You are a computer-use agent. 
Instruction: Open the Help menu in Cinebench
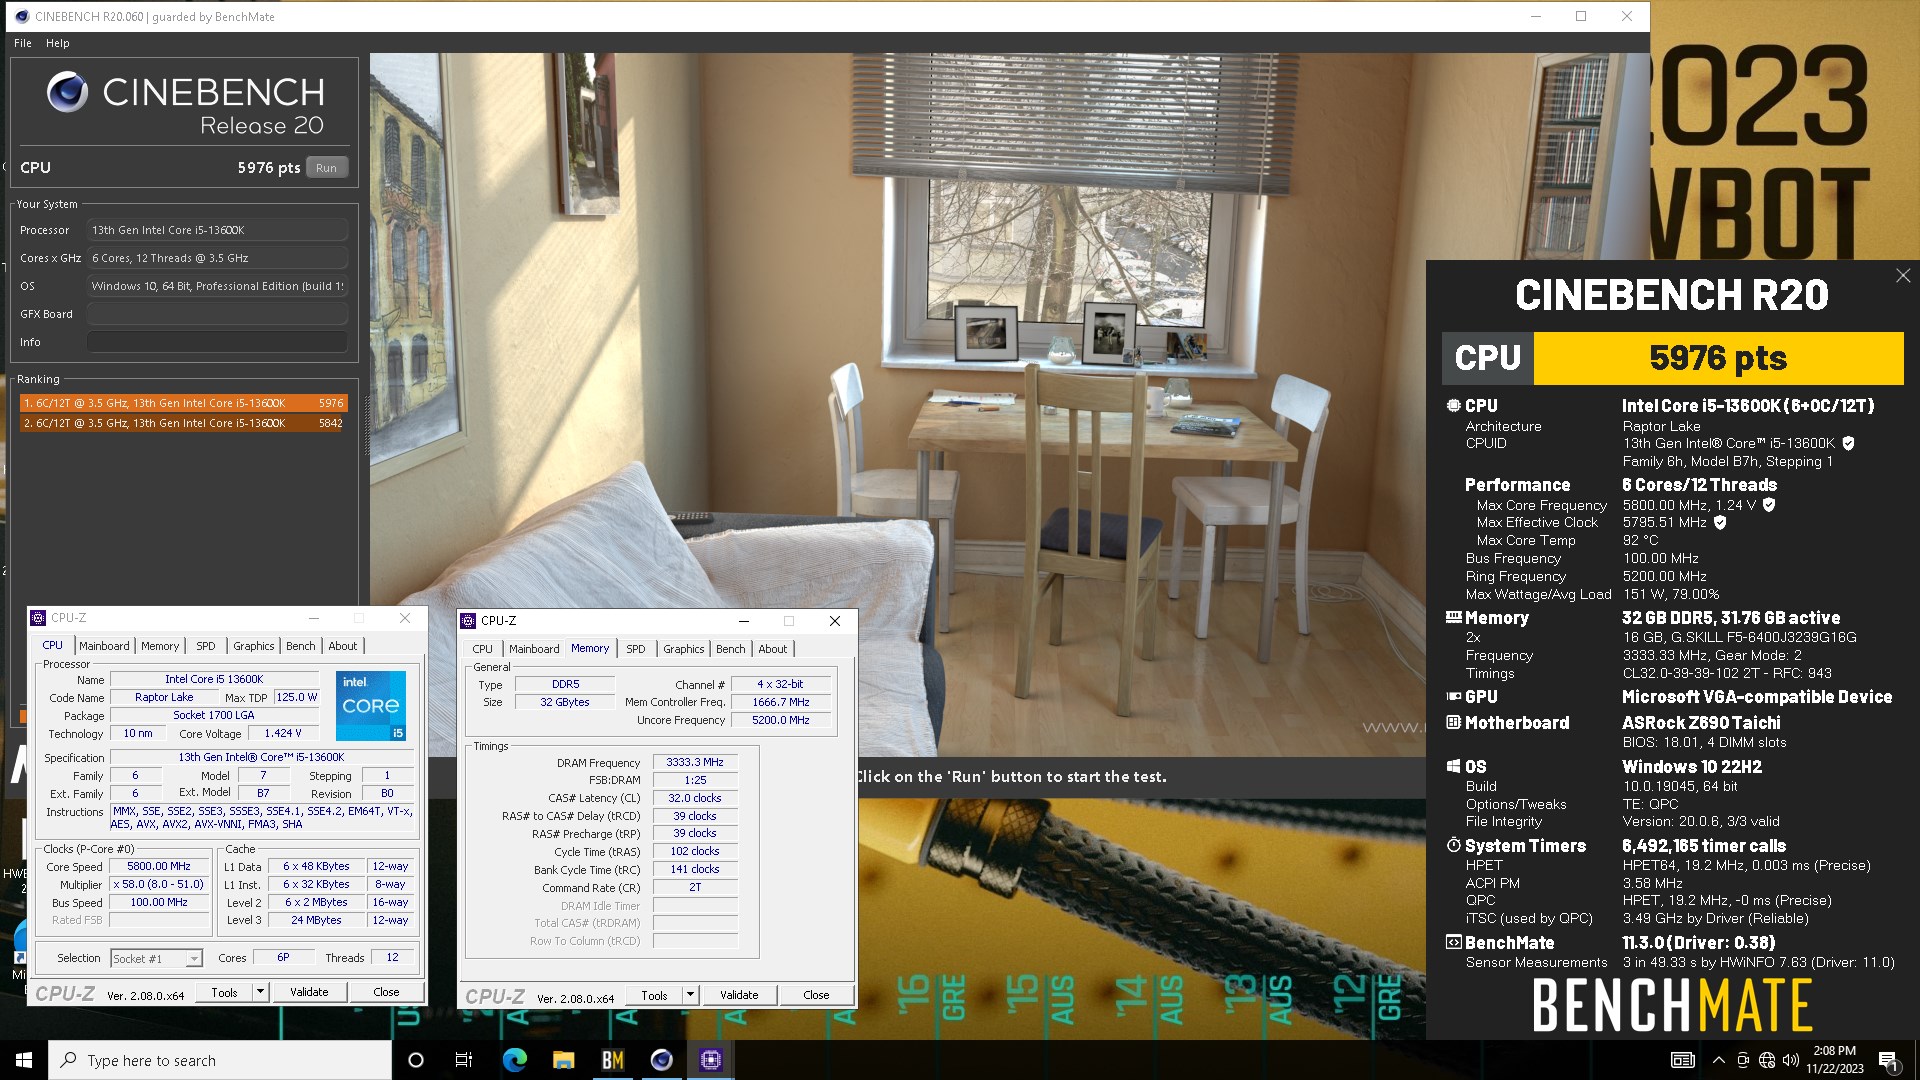point(58,43)
